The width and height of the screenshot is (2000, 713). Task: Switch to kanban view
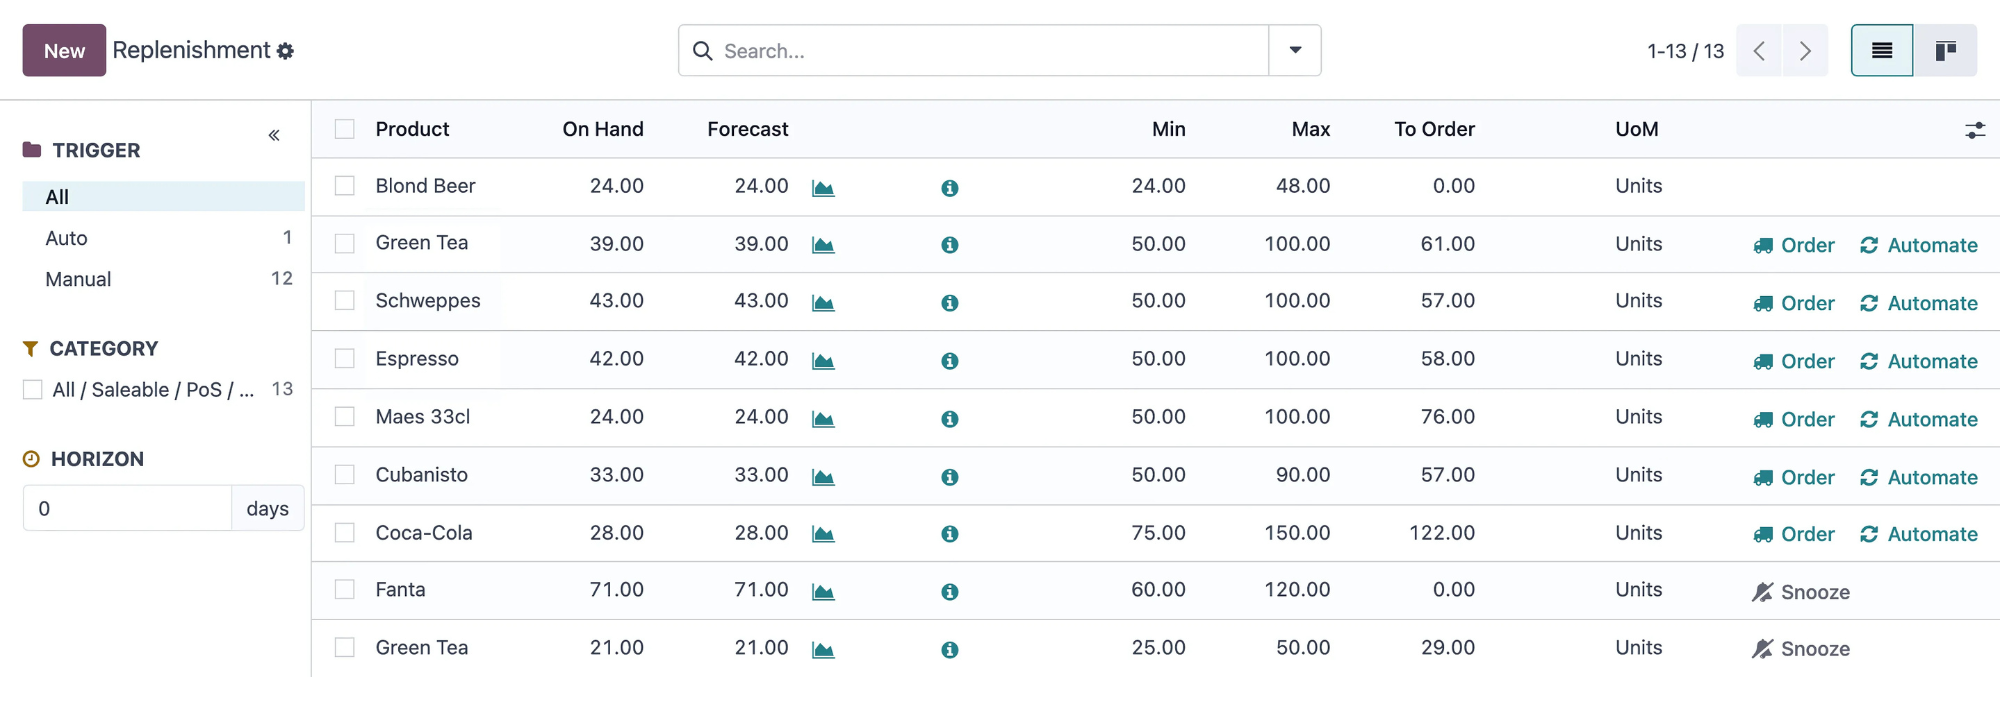[1945, 51]
